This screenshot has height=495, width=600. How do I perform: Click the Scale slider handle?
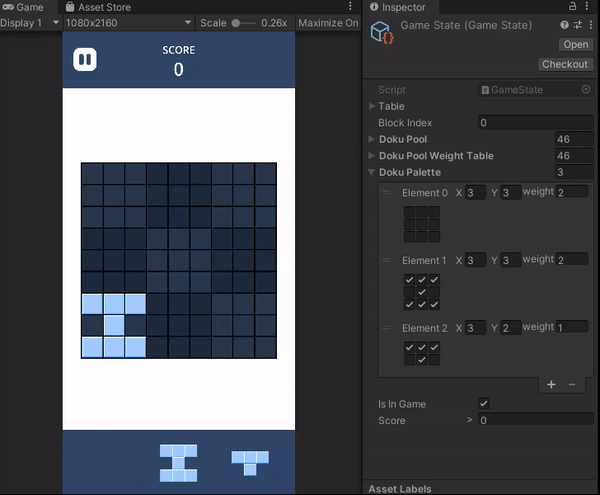pos(236,23)
